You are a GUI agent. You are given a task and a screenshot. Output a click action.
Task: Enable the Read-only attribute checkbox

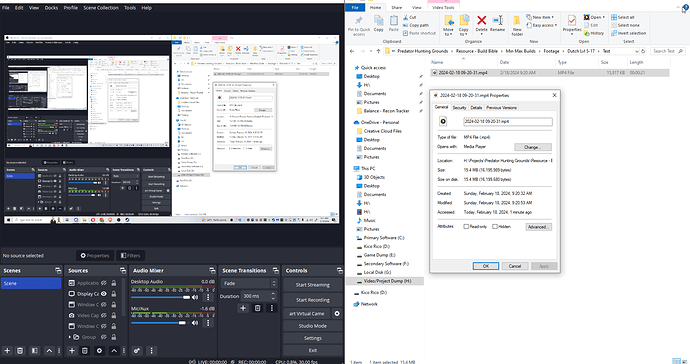point(466,227)
